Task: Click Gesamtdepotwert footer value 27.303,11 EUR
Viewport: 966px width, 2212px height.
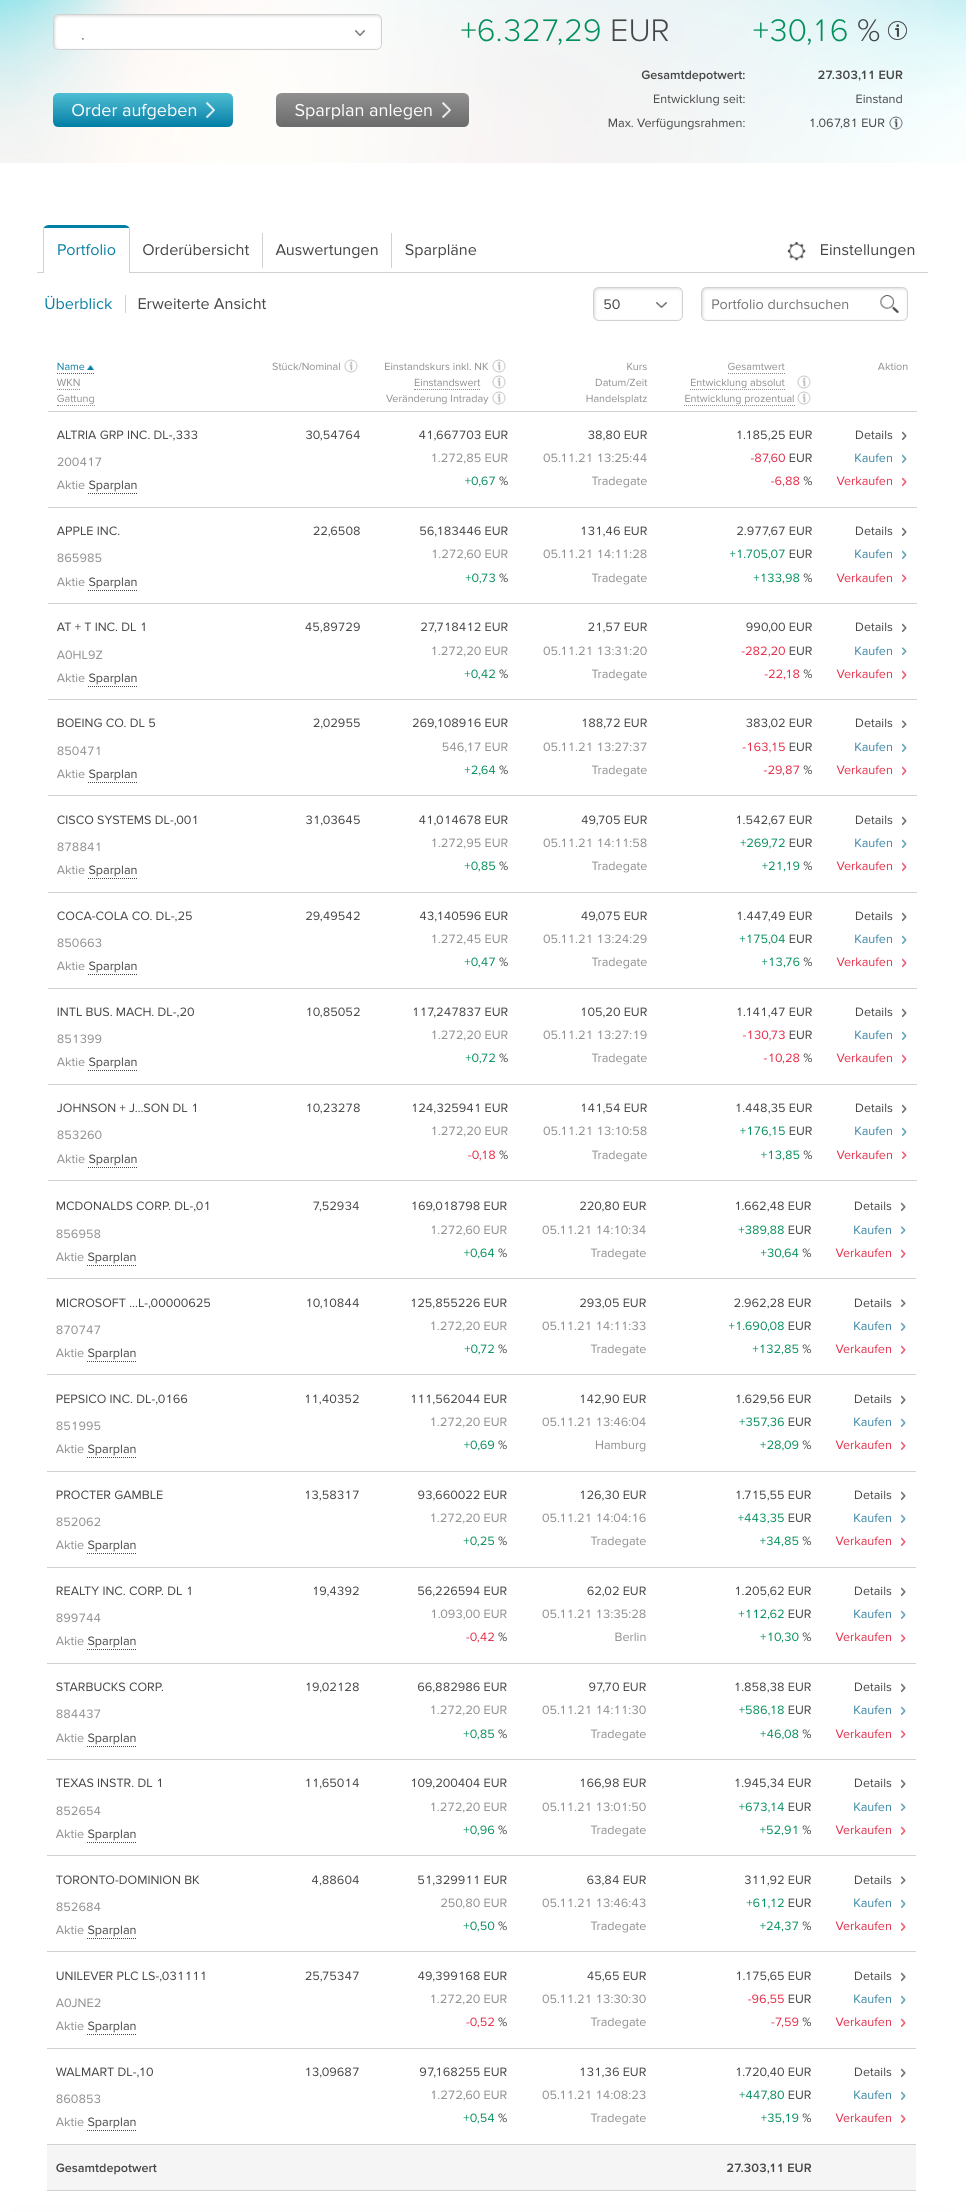Action: tap(769, 2168)
